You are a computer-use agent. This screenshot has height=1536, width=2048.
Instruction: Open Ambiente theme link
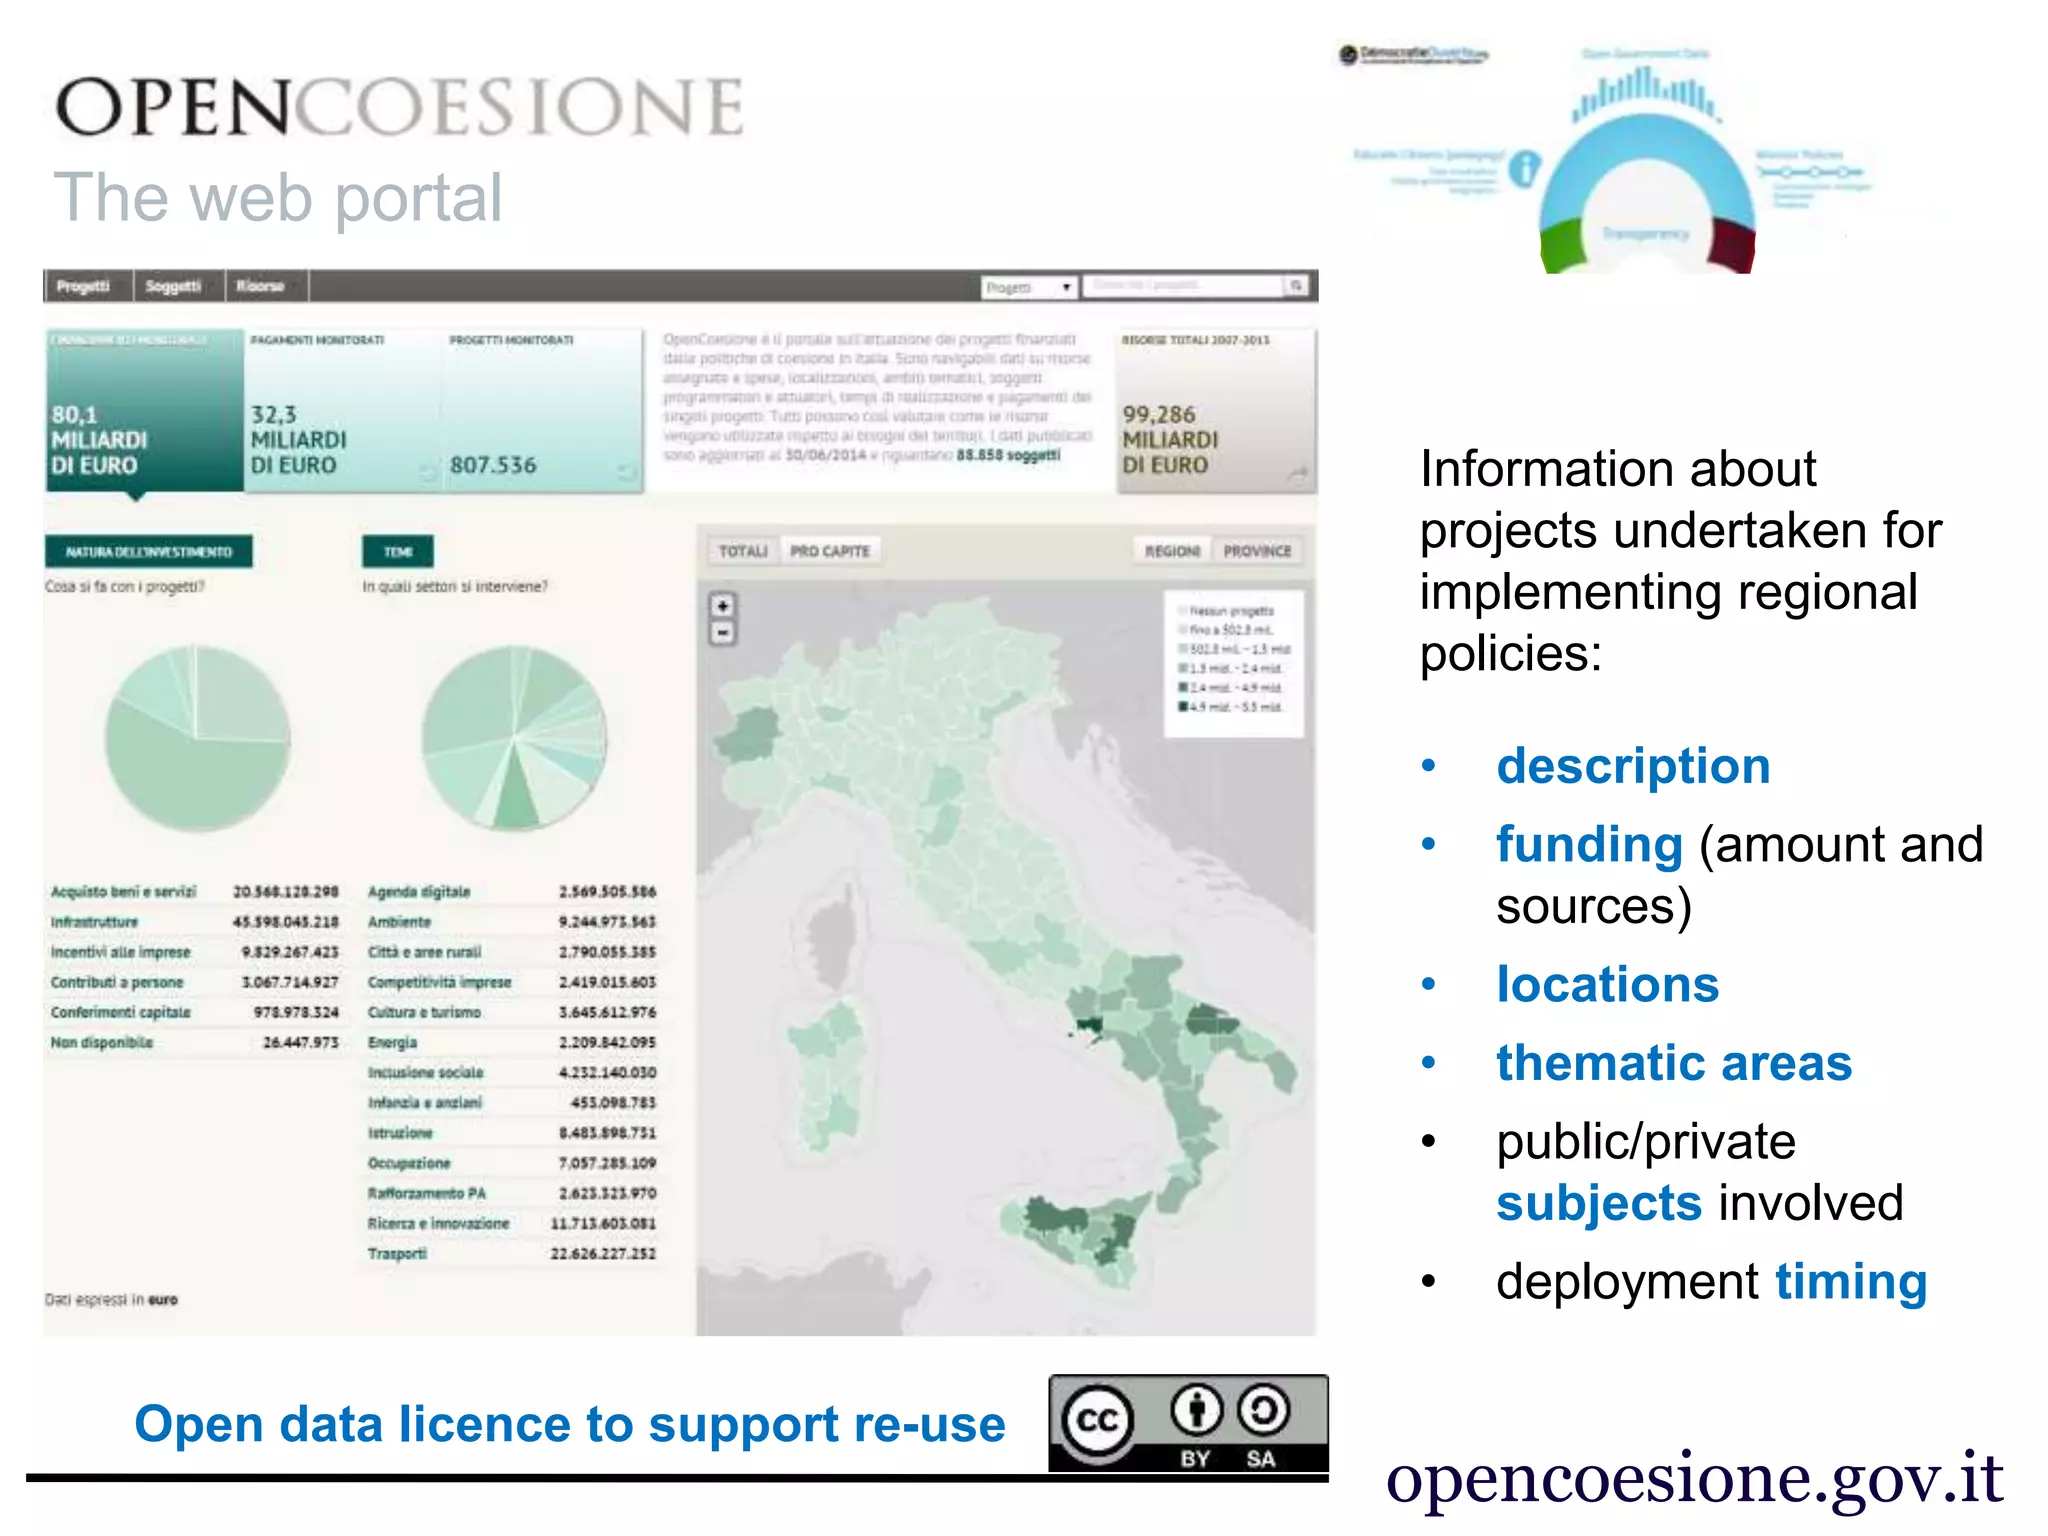[399, 922]
